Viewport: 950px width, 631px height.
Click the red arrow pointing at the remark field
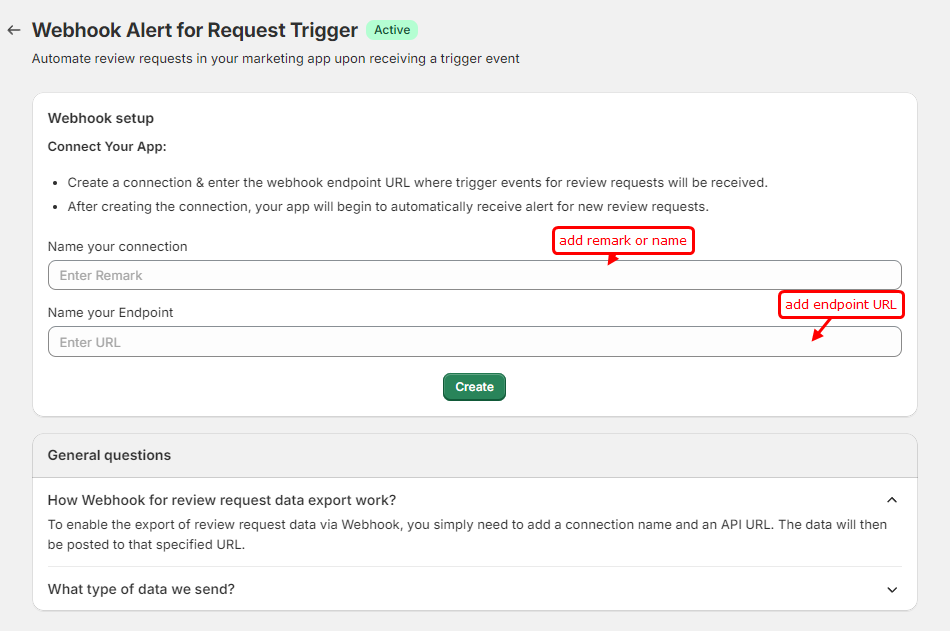pyautogui.click(x=613, y=260)
